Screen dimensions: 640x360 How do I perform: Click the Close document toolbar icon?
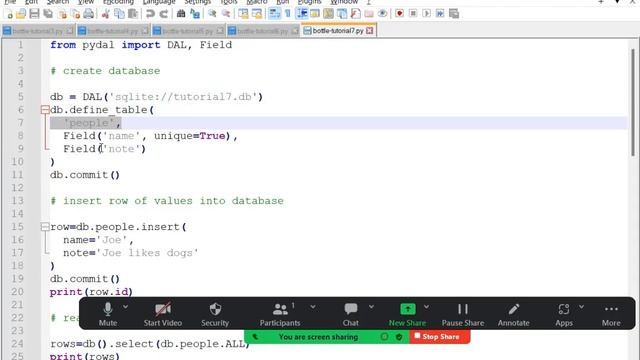[x=62, y=14]
